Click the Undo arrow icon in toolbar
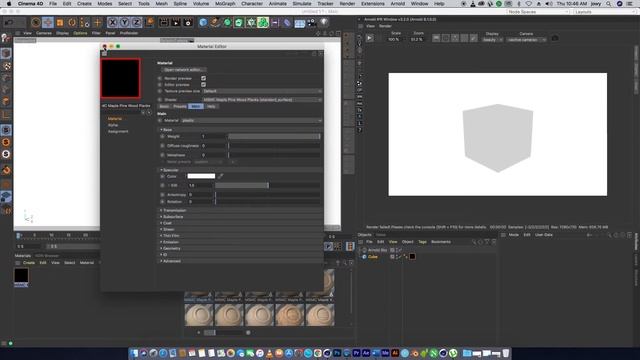Screen dimensions: 640x360 pos(9,23)
